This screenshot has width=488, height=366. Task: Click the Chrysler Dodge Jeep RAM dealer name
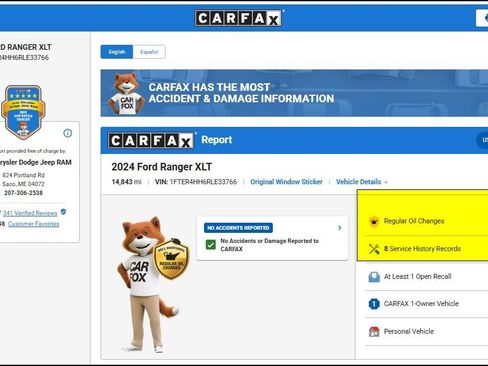[x=35, y=162]
